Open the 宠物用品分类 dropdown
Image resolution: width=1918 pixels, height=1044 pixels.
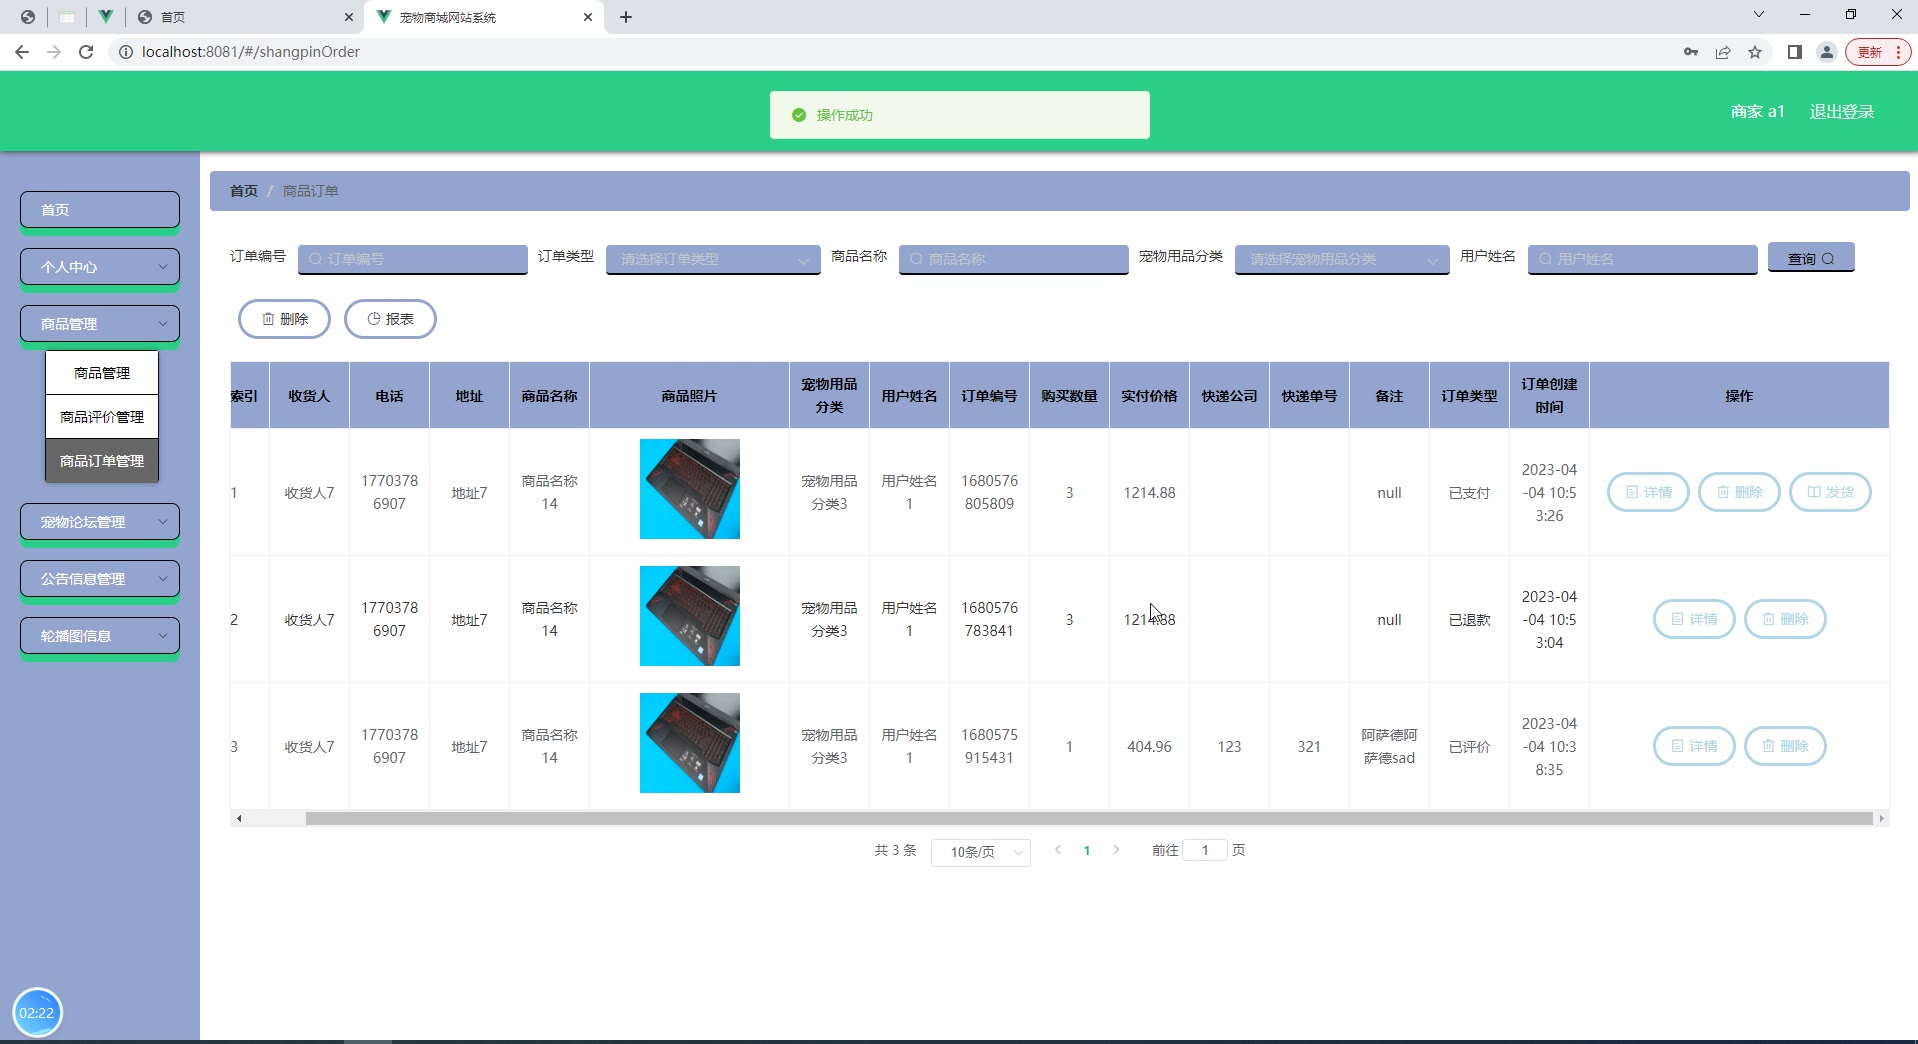1342,259
